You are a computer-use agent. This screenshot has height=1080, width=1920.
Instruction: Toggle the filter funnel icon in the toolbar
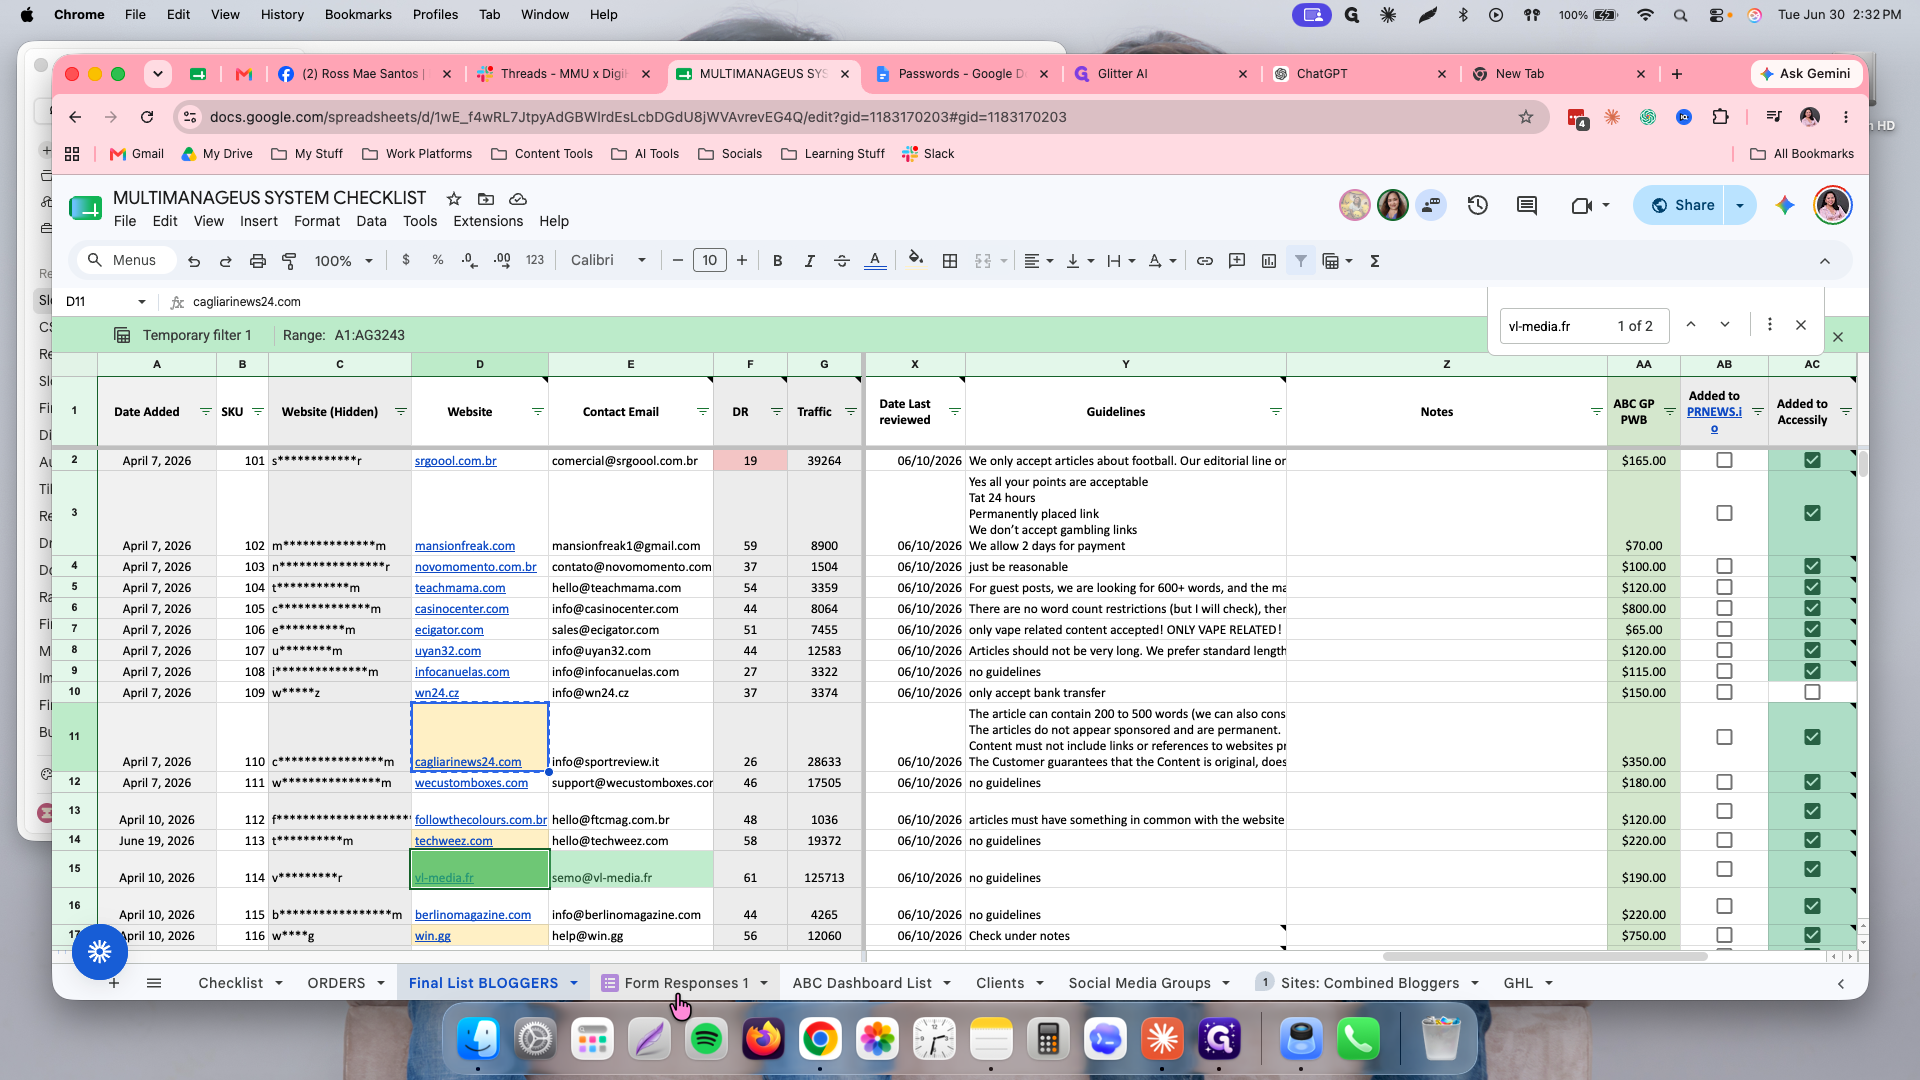[x=1300, y=261]
